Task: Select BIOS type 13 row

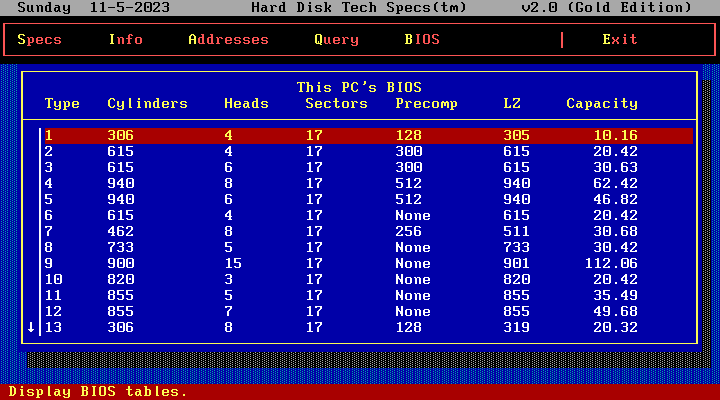Action: click(x=369, y=327)
